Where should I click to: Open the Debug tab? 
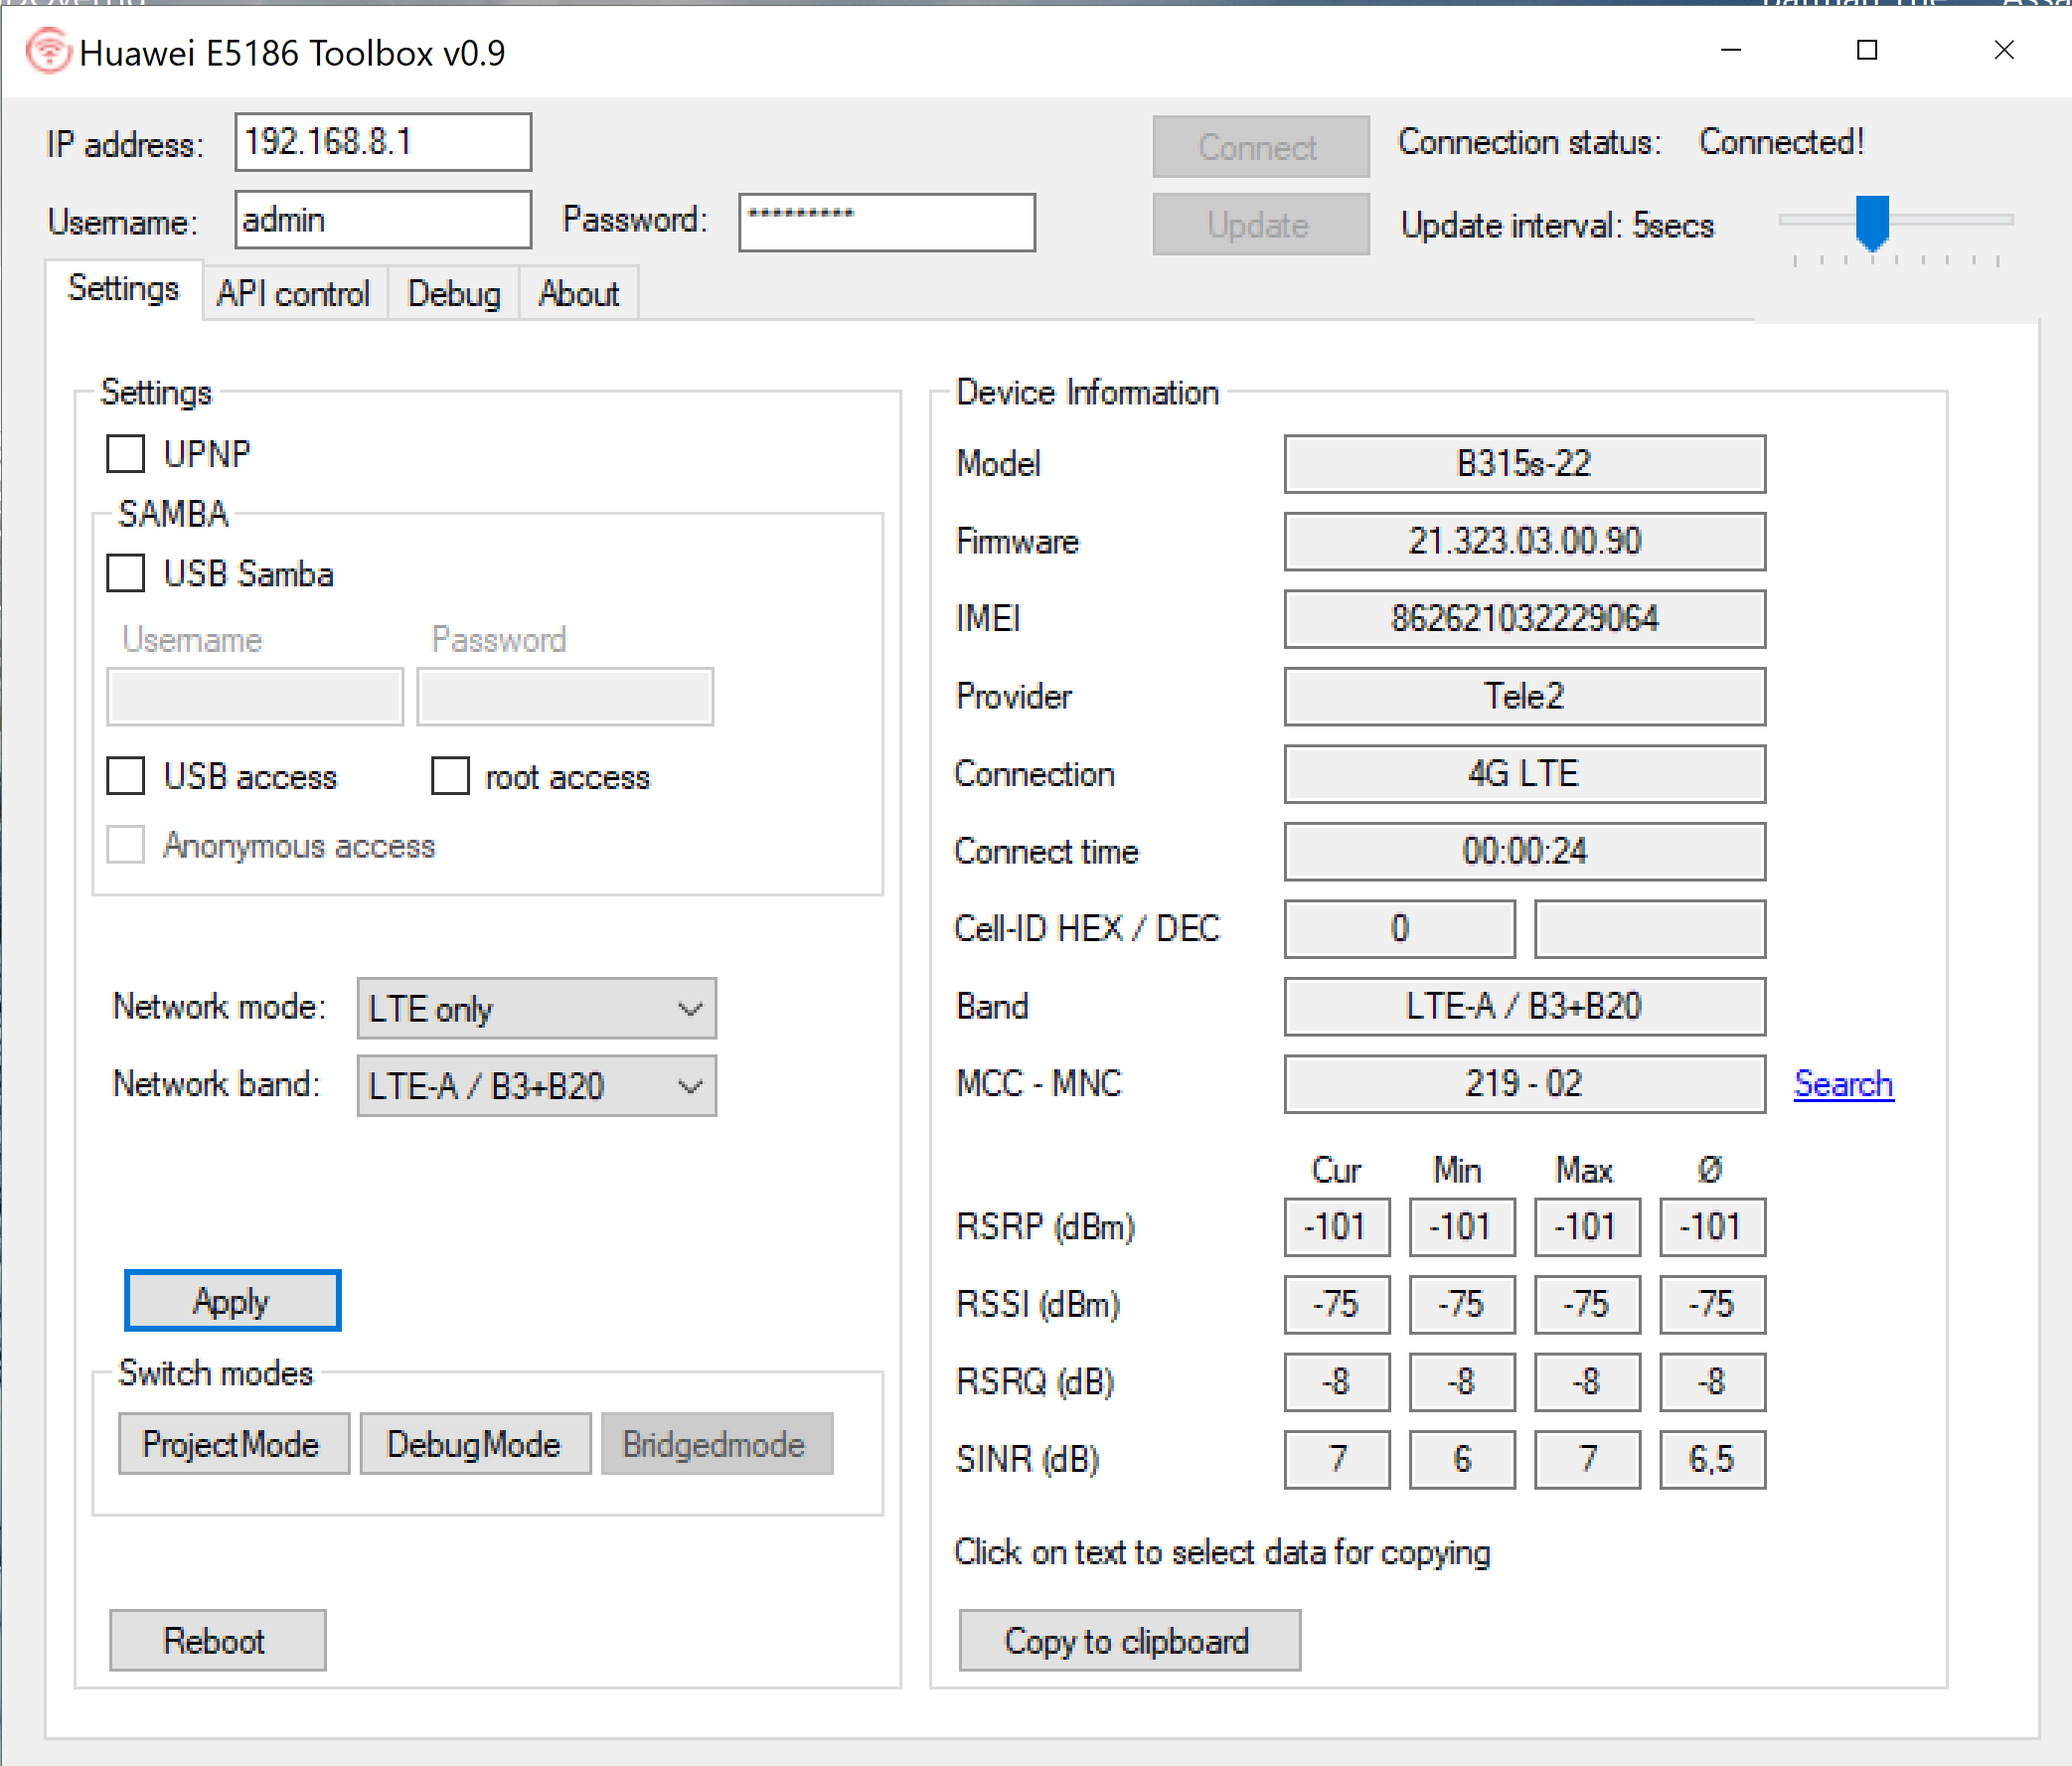(453, 294)
